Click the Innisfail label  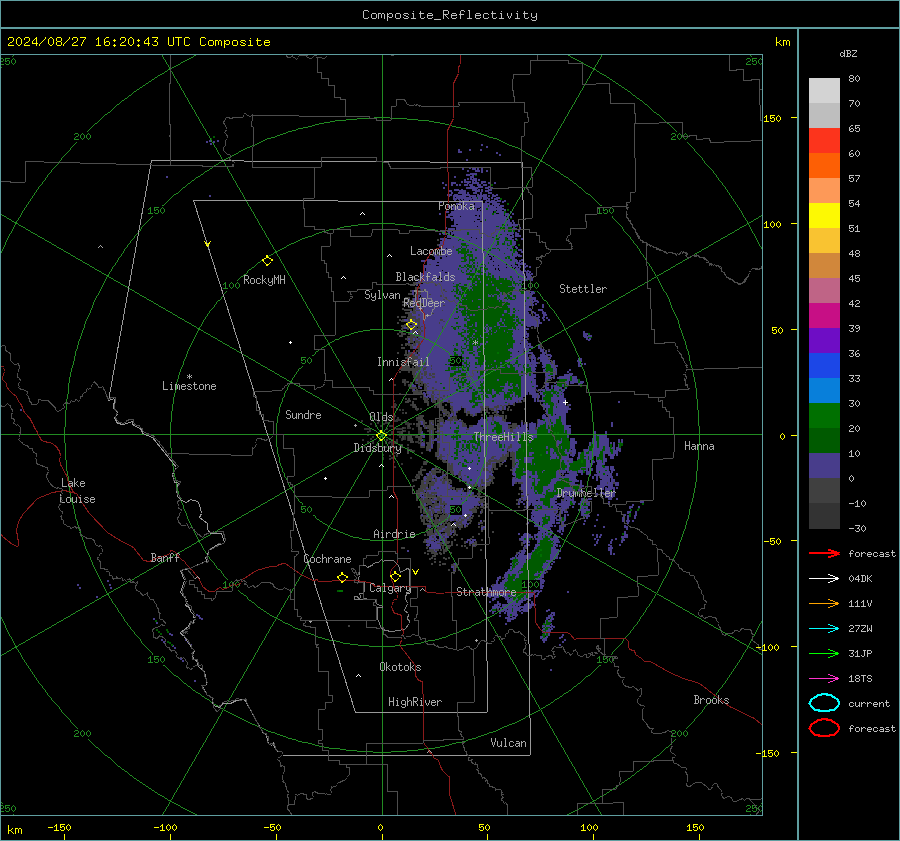tap(403, 362)
